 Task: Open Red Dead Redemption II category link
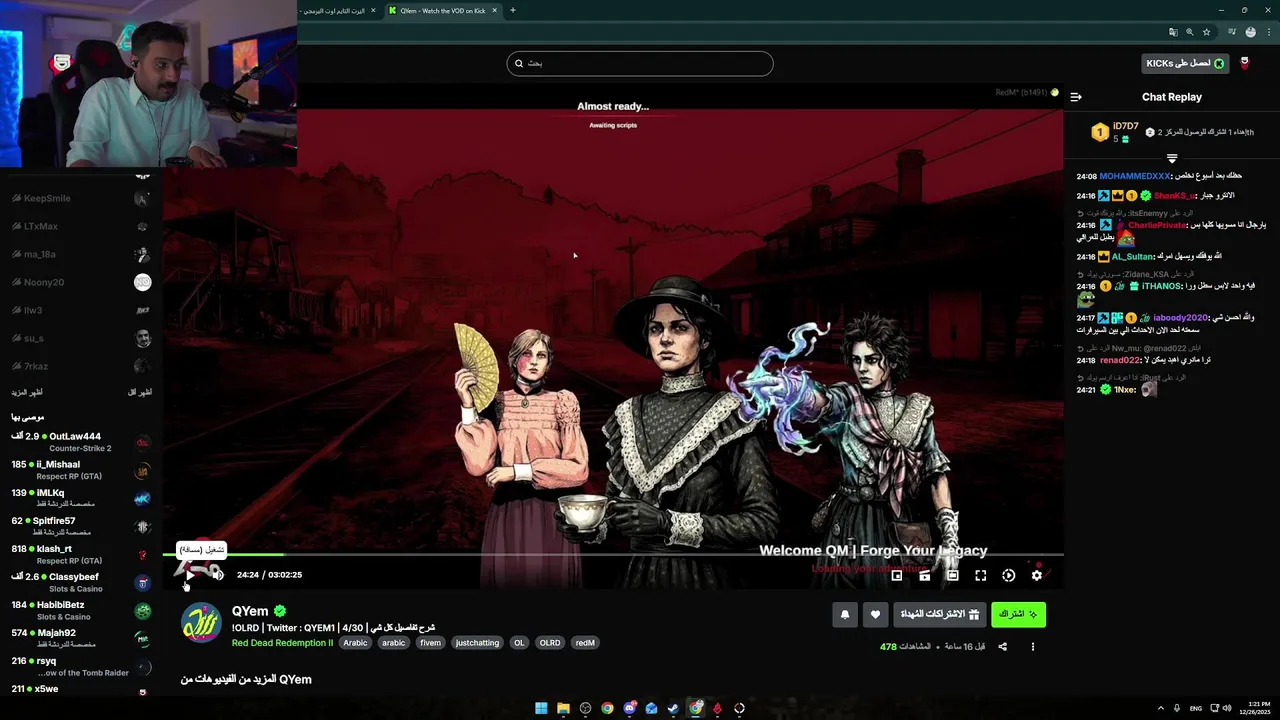click(x=282, y=643)
